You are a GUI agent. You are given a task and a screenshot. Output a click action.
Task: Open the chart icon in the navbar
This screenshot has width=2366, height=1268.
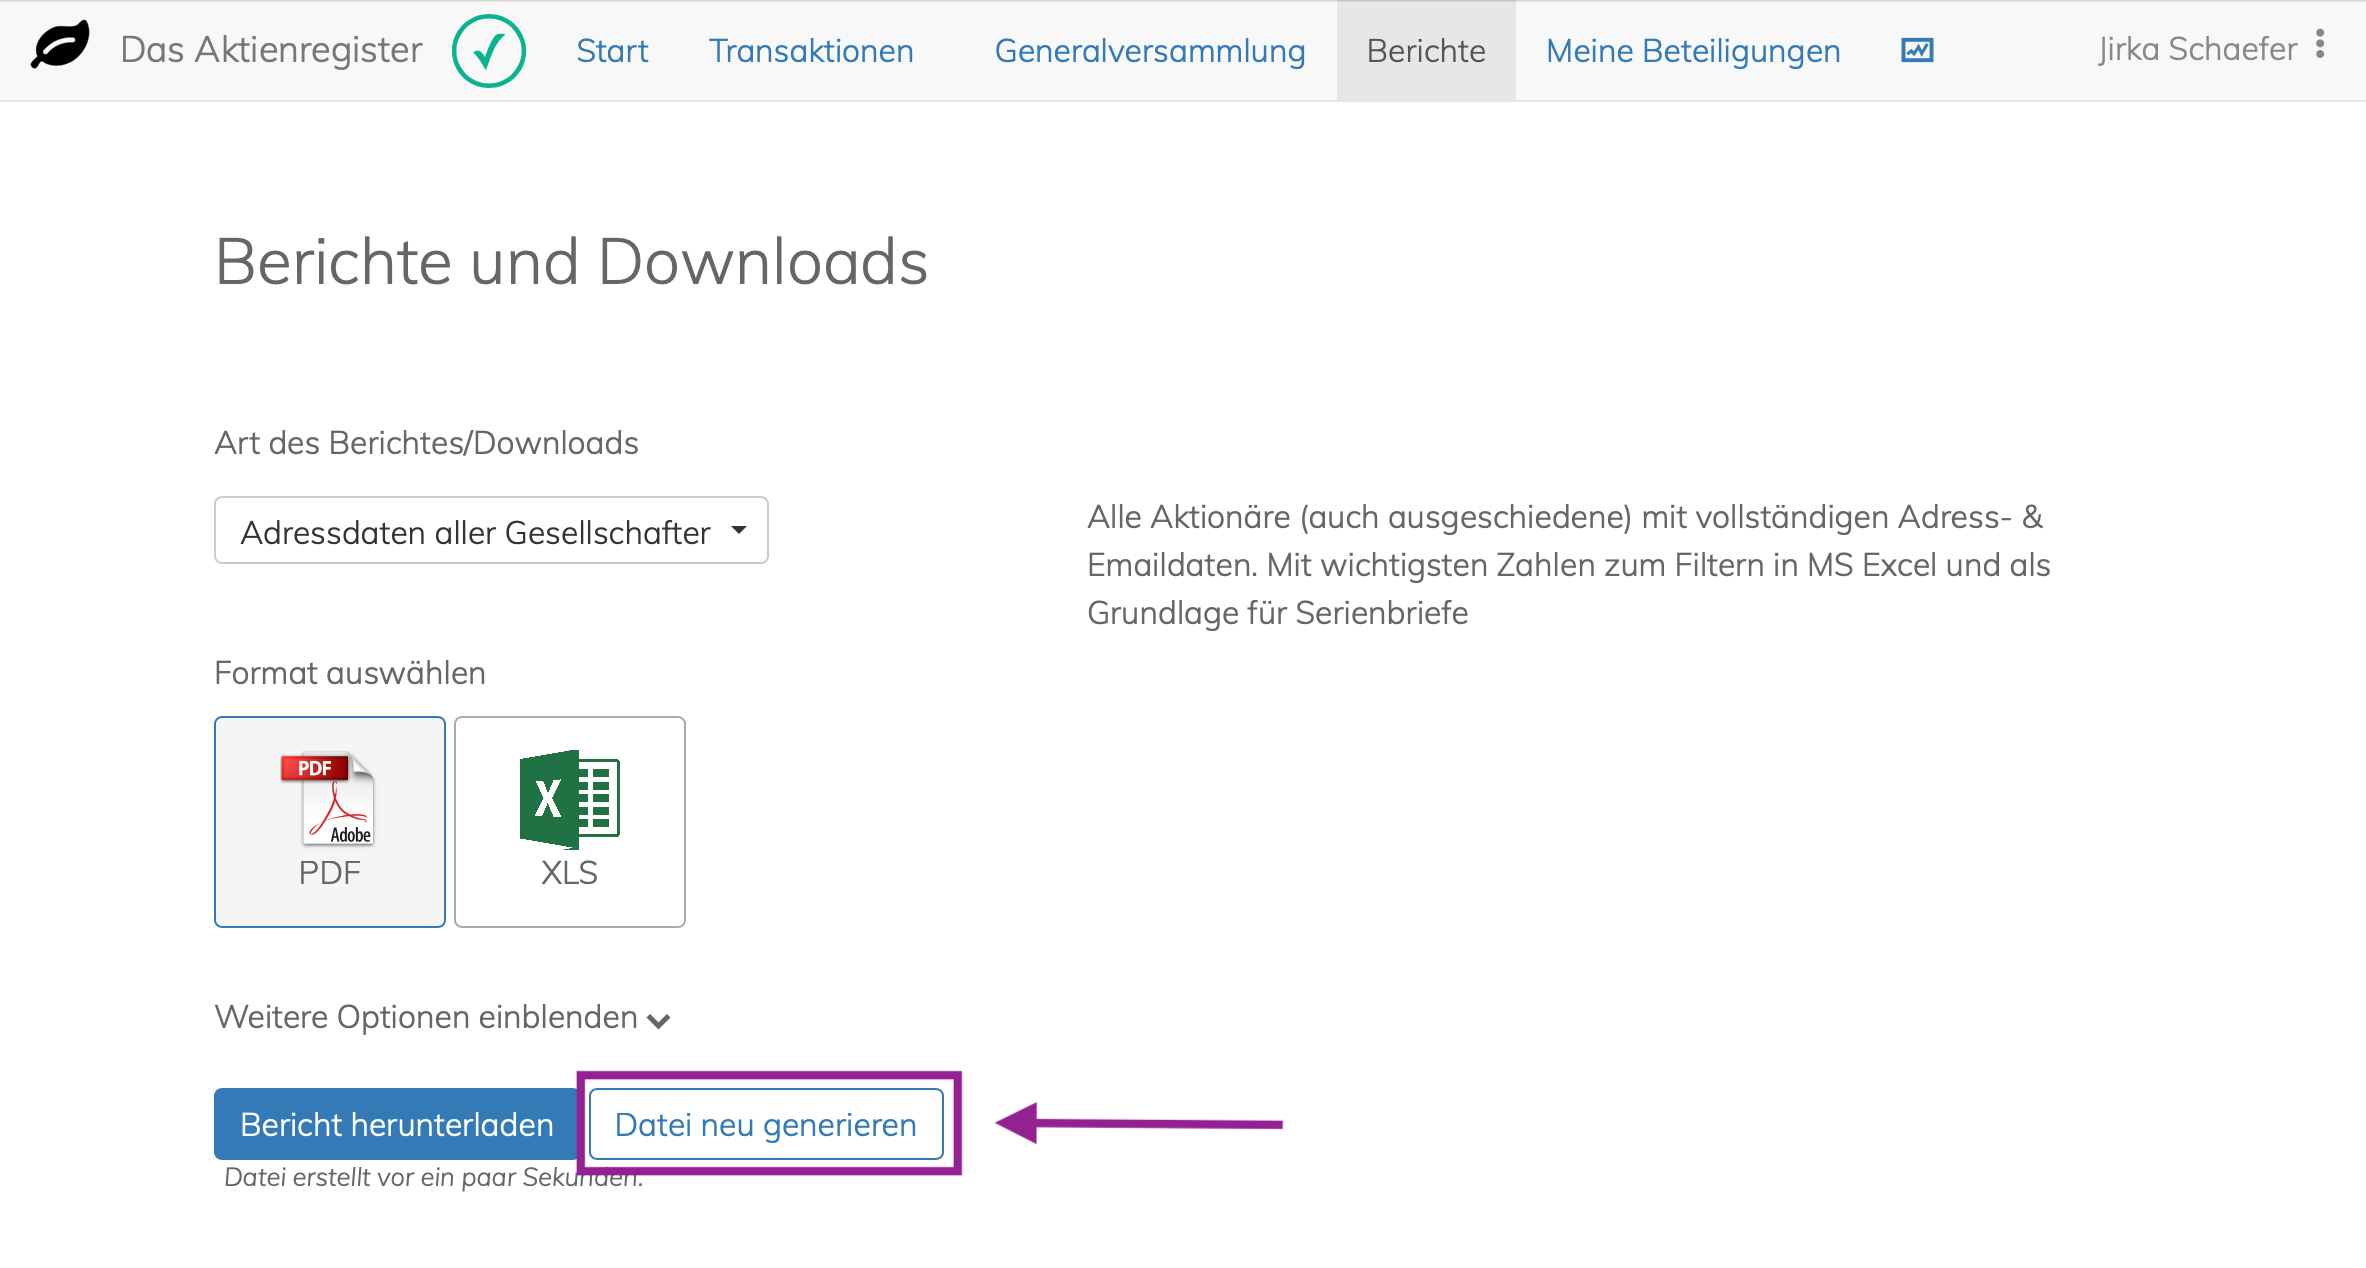[1917, 50]
